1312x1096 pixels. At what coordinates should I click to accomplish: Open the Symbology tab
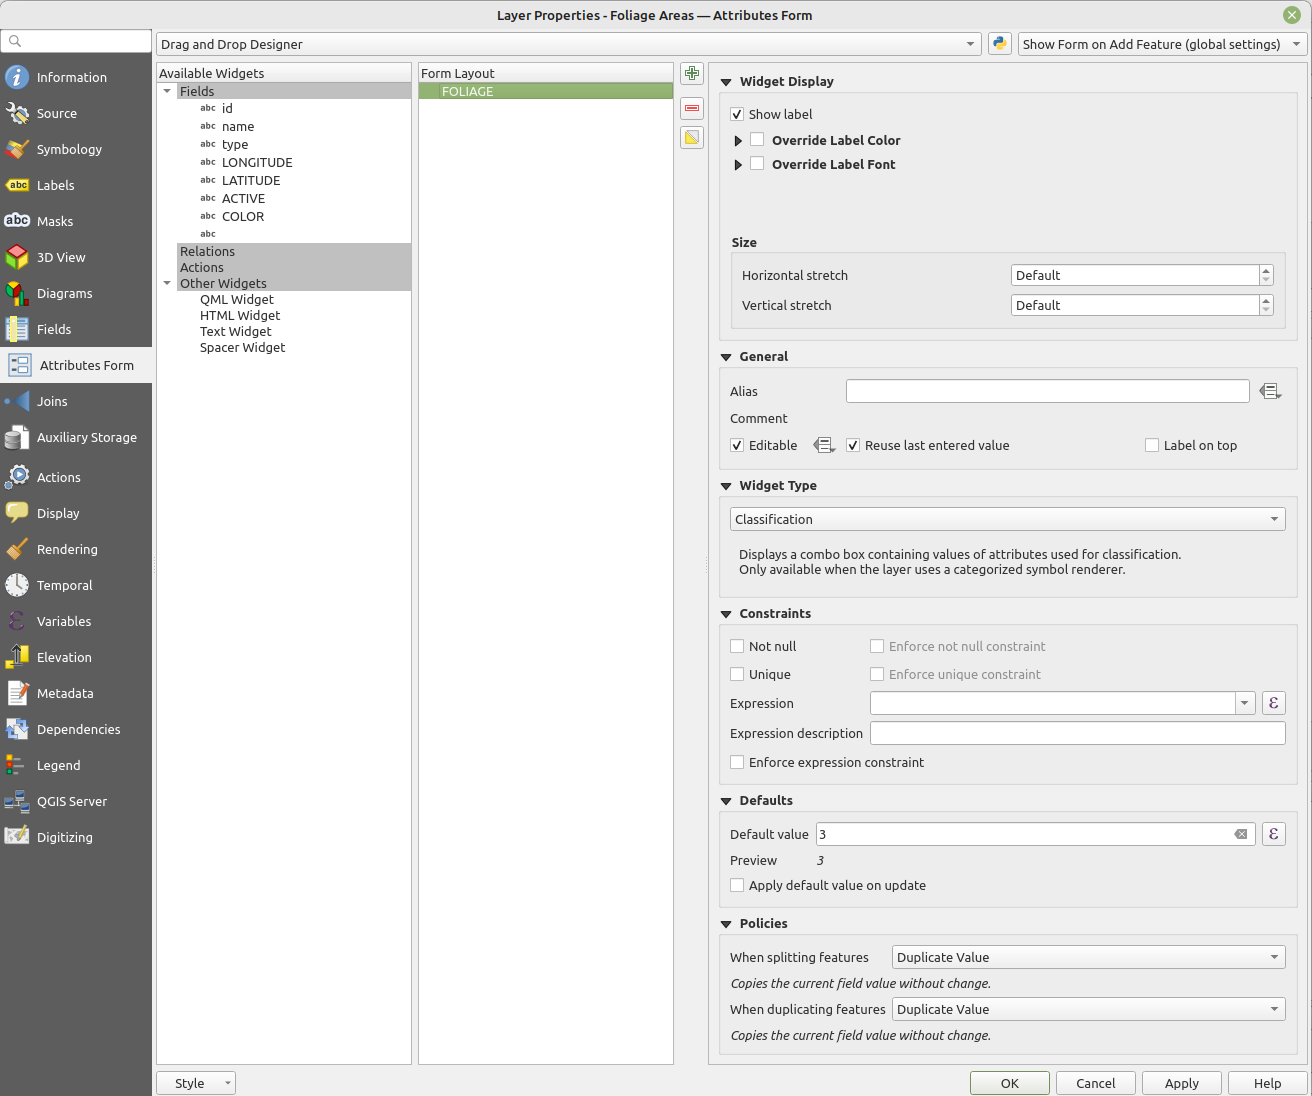tap(69, 149)
